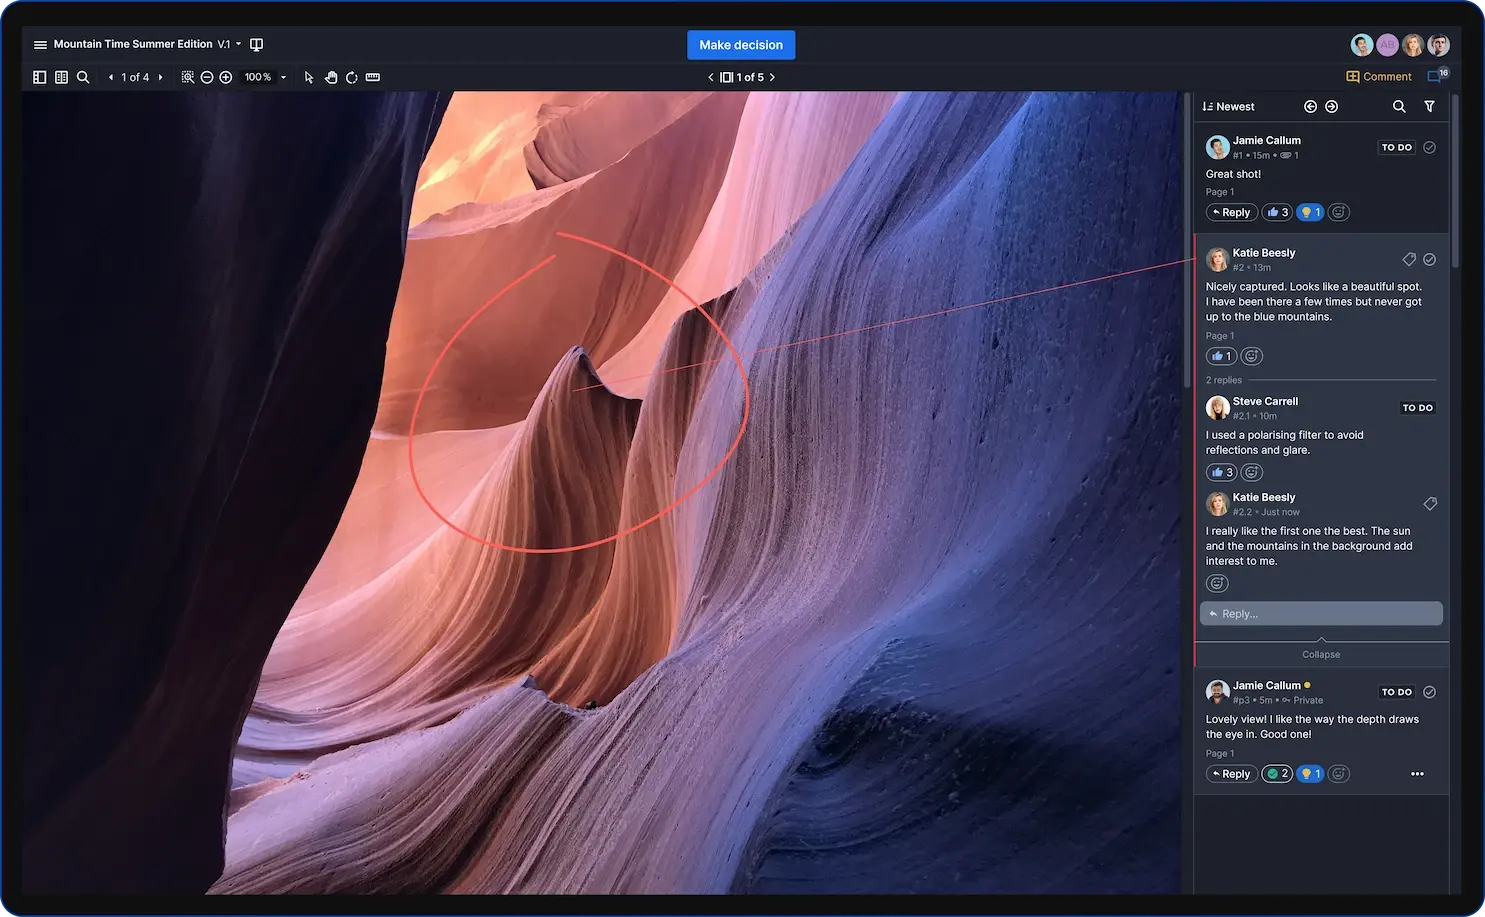Open the comment search
1485x917 pixels.
pos(1399,106)
